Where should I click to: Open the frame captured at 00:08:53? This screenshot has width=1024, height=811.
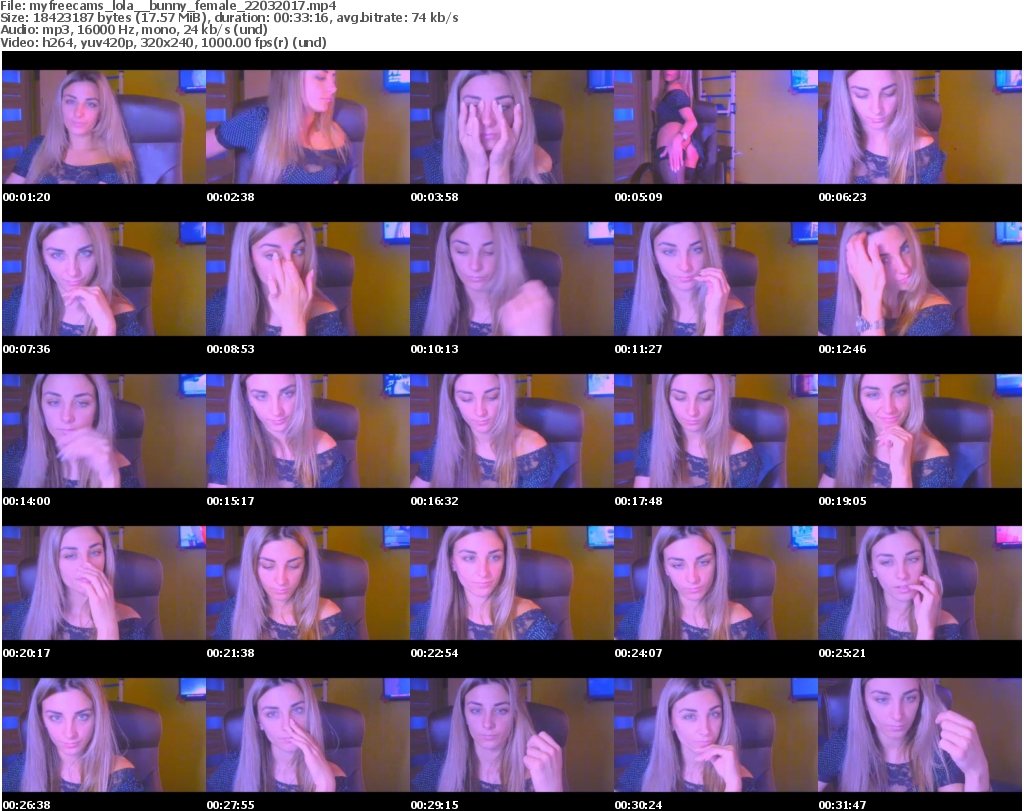click(308, 279)
